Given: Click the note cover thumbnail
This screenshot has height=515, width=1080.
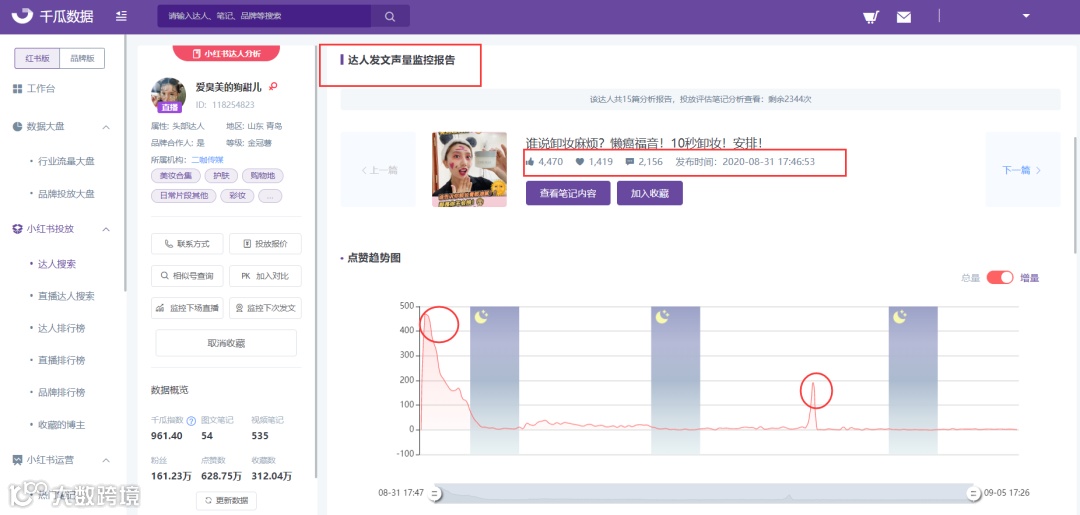Looking at the screenshot, I should point(470,169).
